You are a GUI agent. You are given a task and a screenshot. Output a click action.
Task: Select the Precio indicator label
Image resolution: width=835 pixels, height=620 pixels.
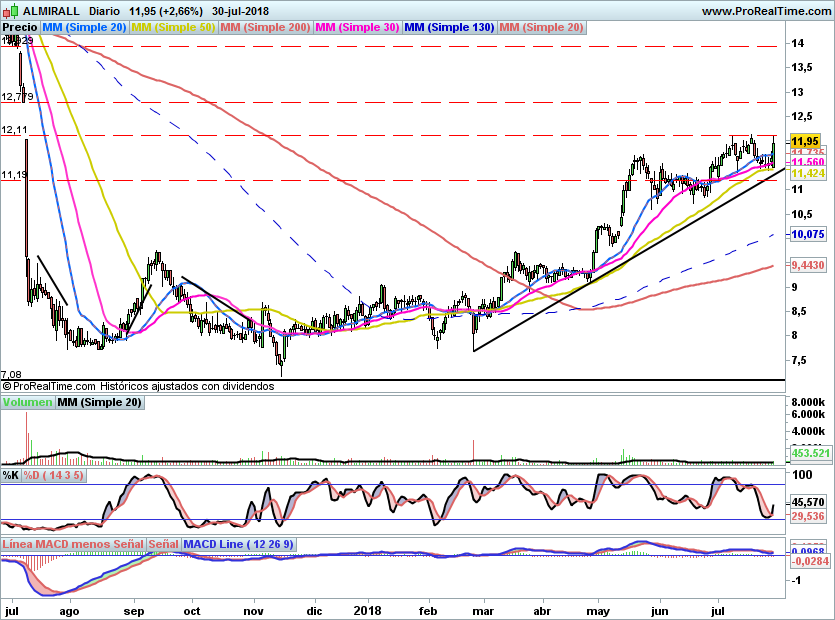coord(20,28)
